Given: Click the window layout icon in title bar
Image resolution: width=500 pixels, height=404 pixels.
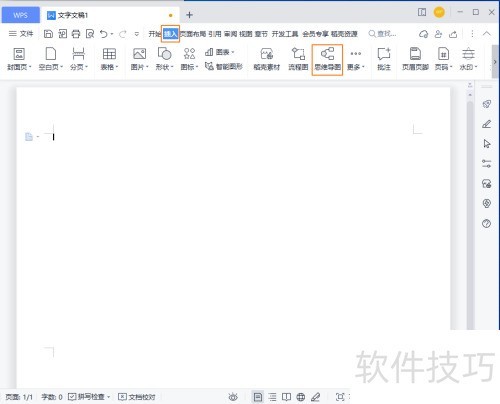Looking at the screenshot, I should pyautogui.click(x=422, y=12).
